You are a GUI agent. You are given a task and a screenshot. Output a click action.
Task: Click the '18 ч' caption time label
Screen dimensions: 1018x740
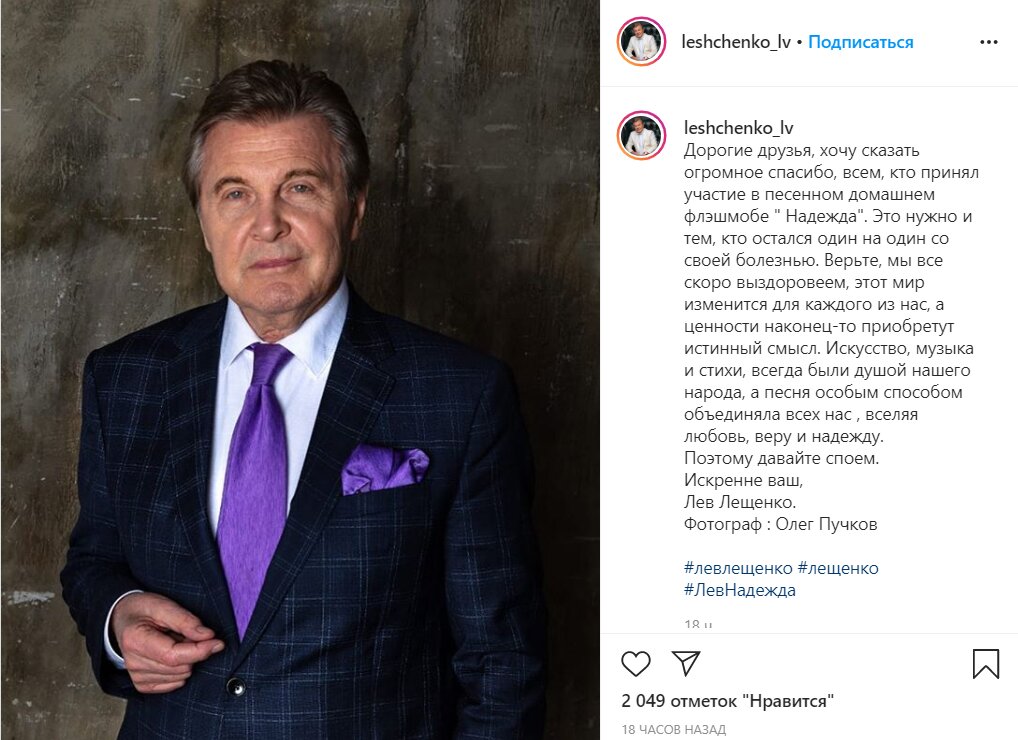[698, 626]
